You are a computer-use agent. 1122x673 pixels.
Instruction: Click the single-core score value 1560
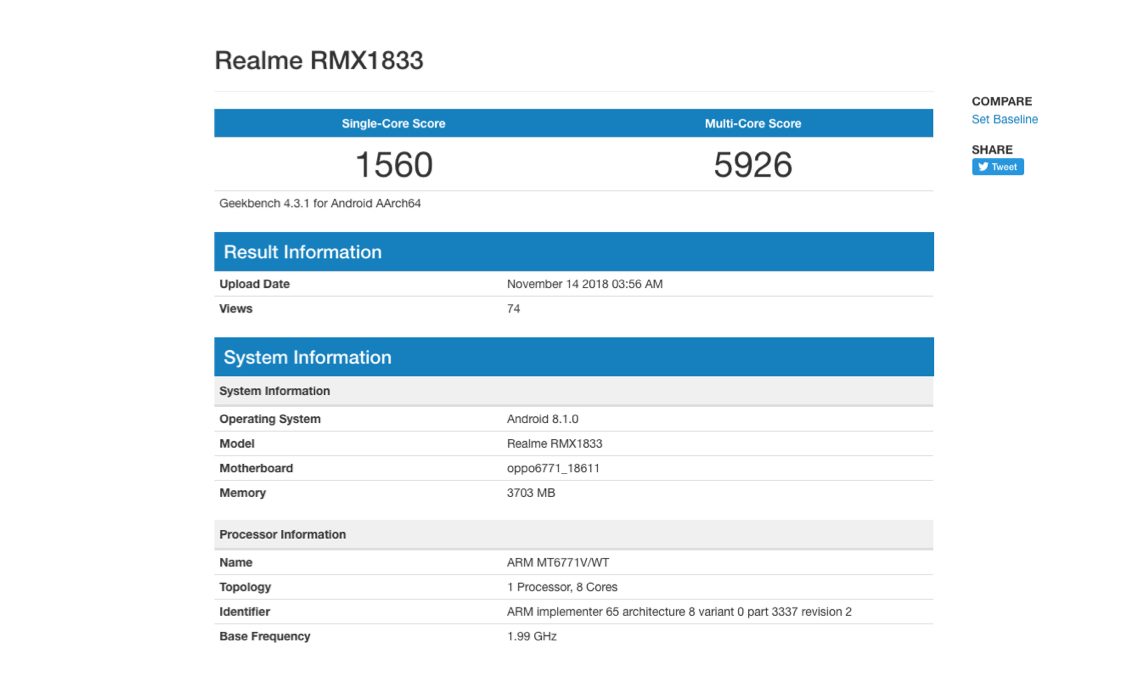coord(393,165)
